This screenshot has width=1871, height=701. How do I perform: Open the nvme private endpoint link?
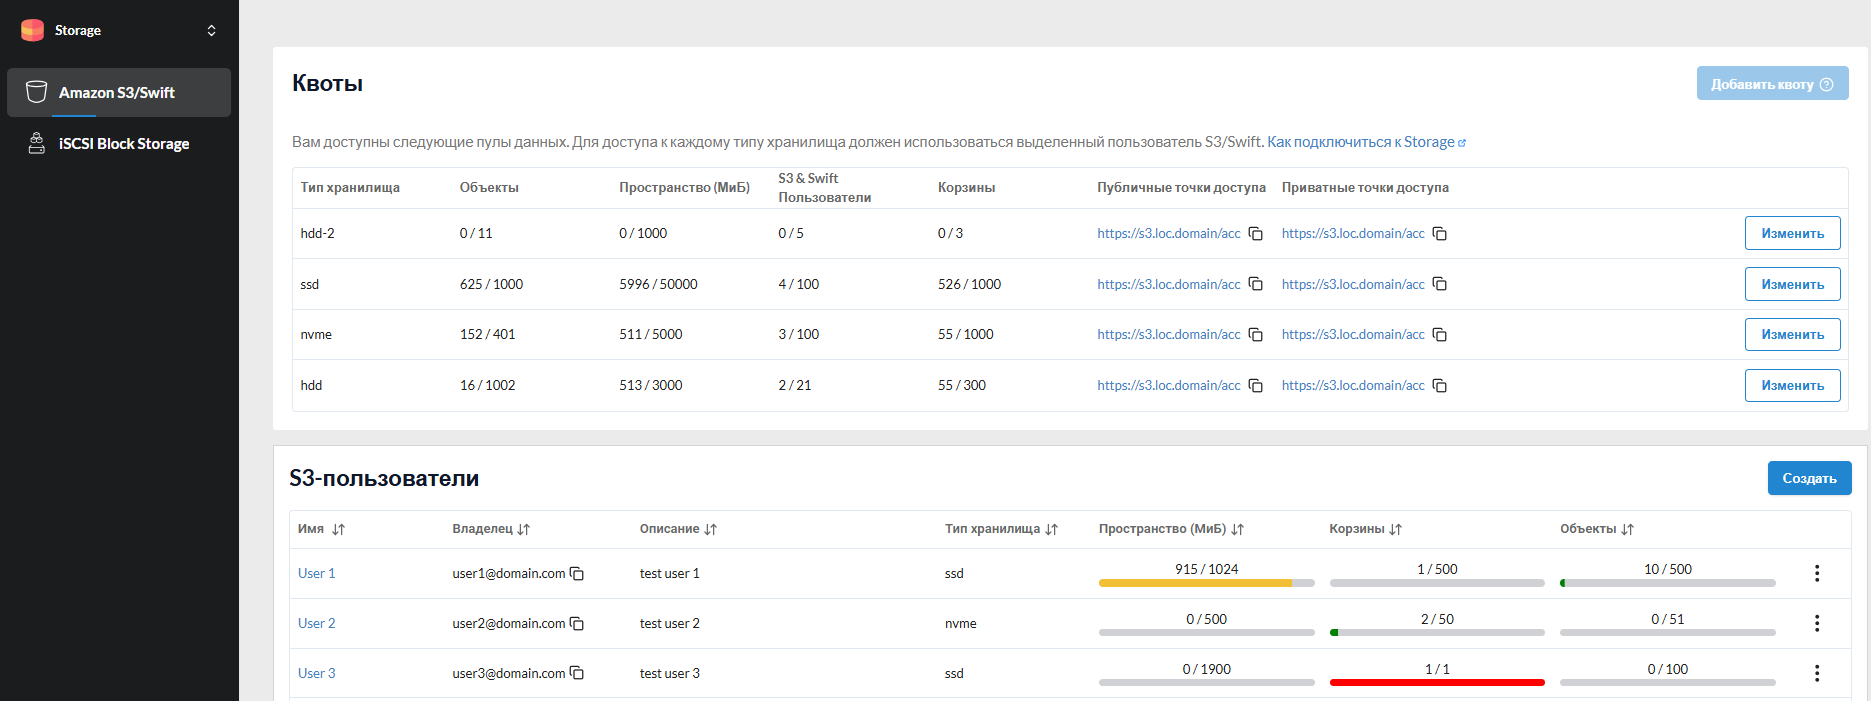coord(1353,334)
